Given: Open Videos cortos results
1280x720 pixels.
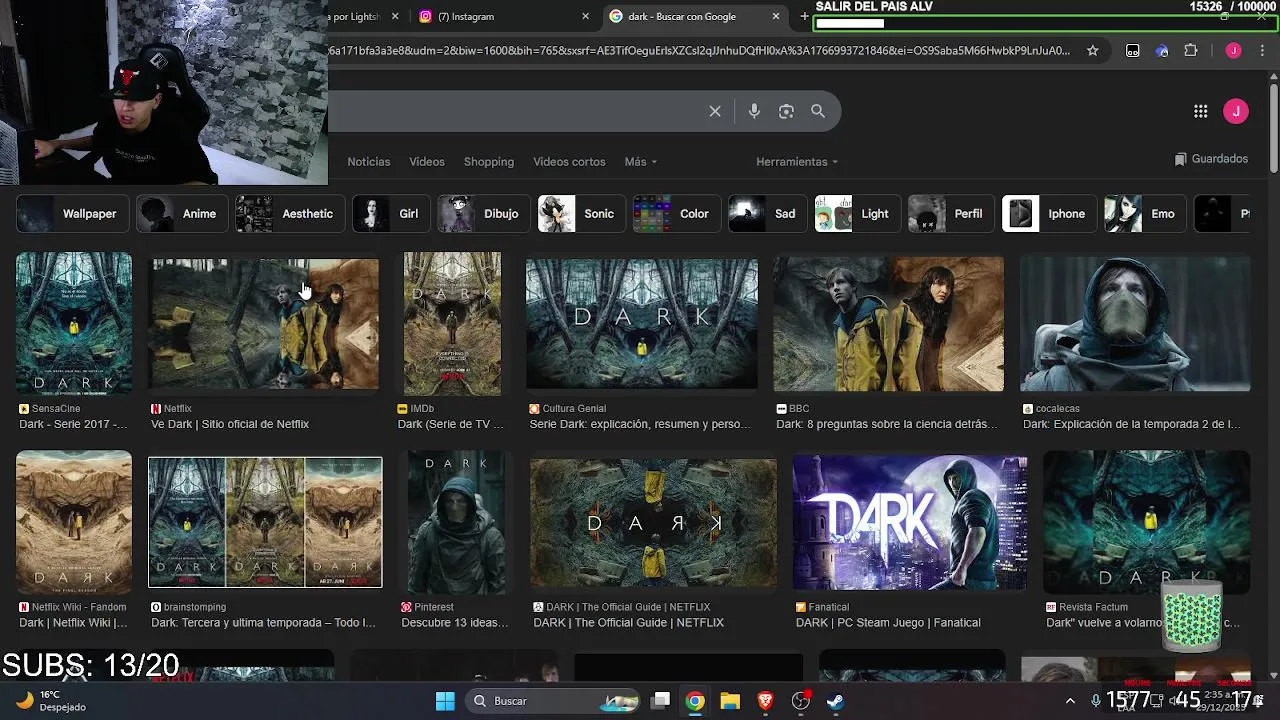Looking at the screenshot, I should pyautogui.click(x=569, y=162).
